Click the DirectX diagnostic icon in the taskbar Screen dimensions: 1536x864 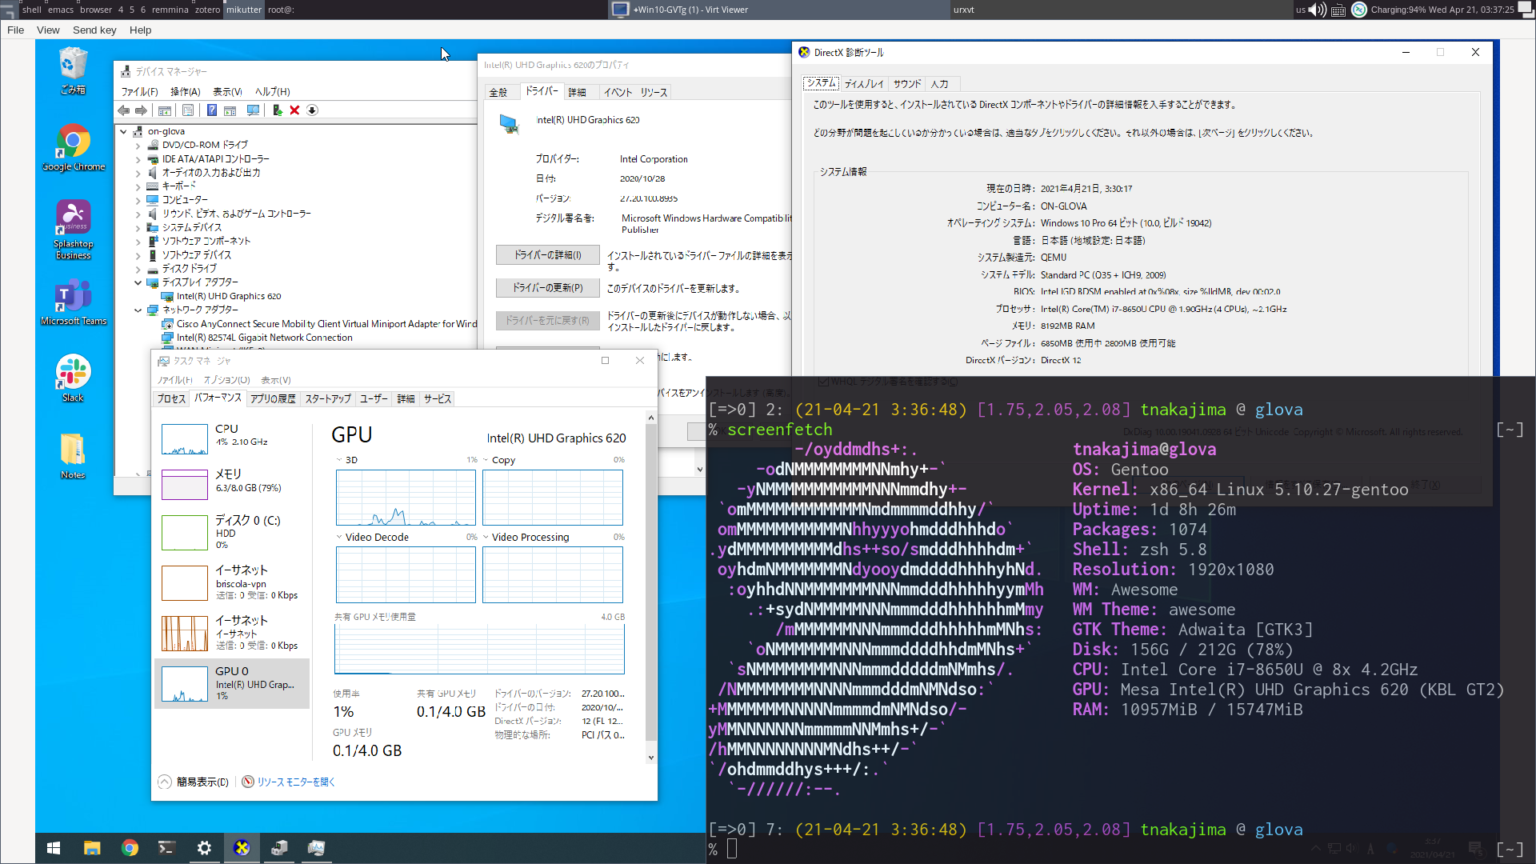pos(241,848)
